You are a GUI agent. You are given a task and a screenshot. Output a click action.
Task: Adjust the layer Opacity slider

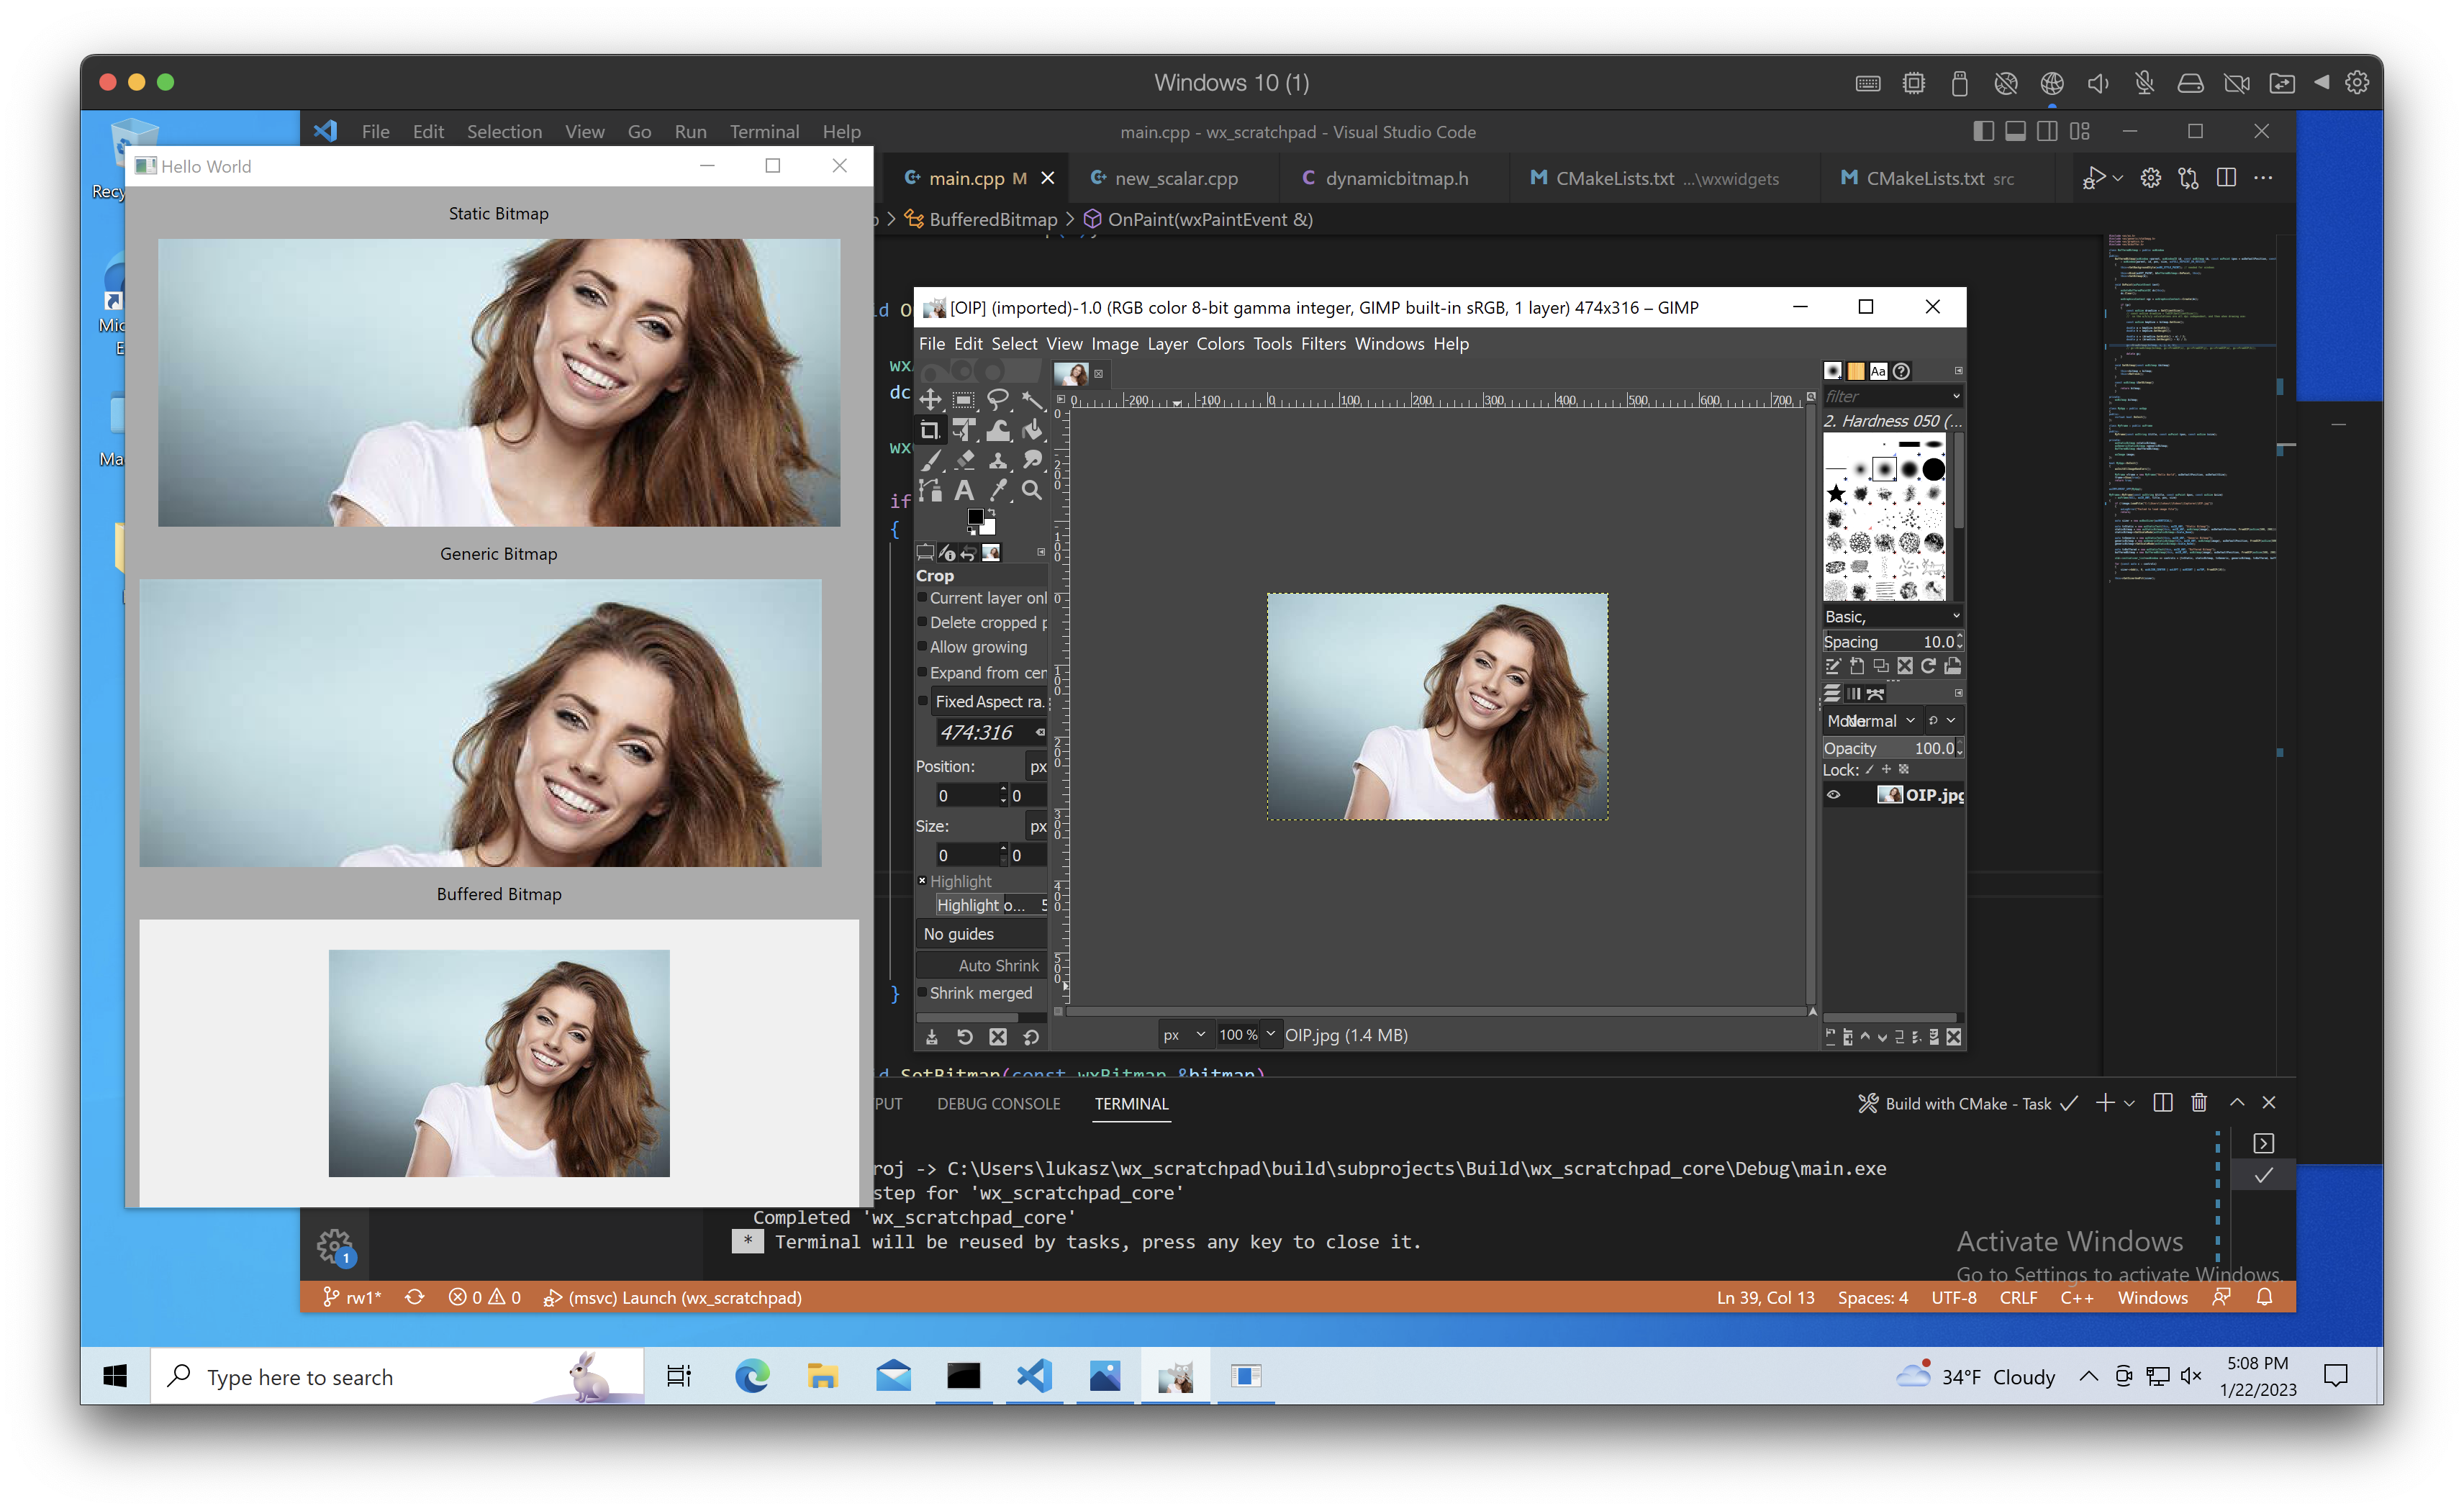(1892, 748)
